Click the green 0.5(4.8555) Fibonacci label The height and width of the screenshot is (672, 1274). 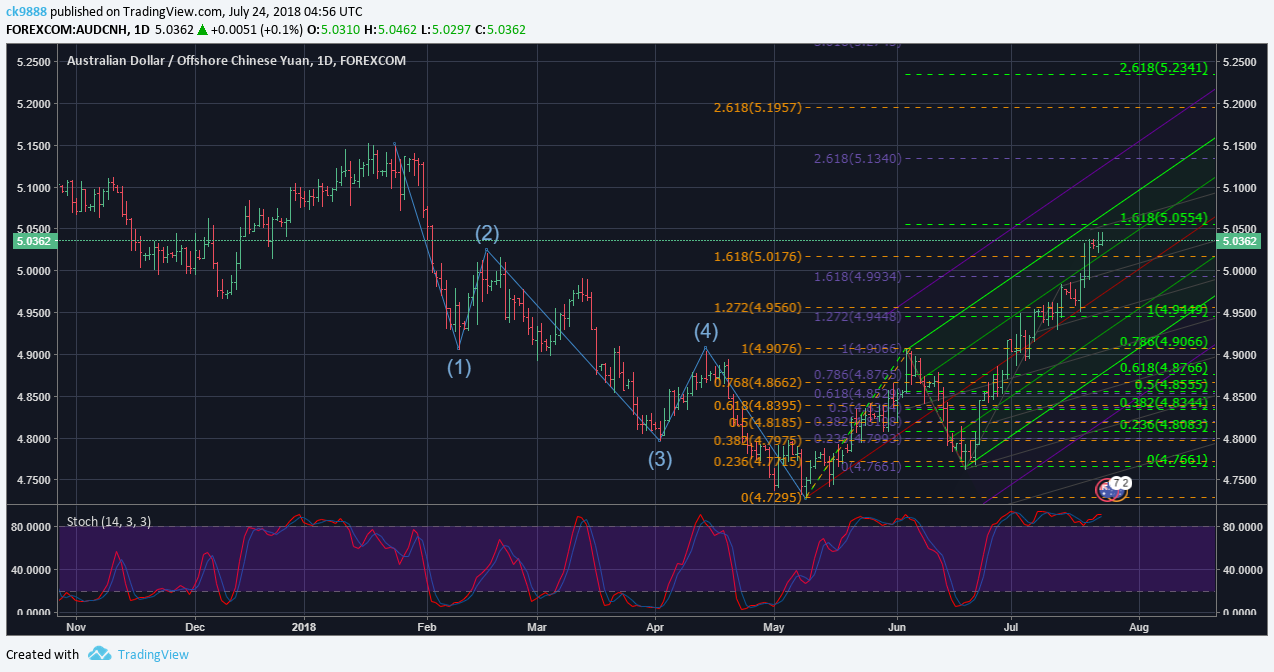tap(1171, 385)
